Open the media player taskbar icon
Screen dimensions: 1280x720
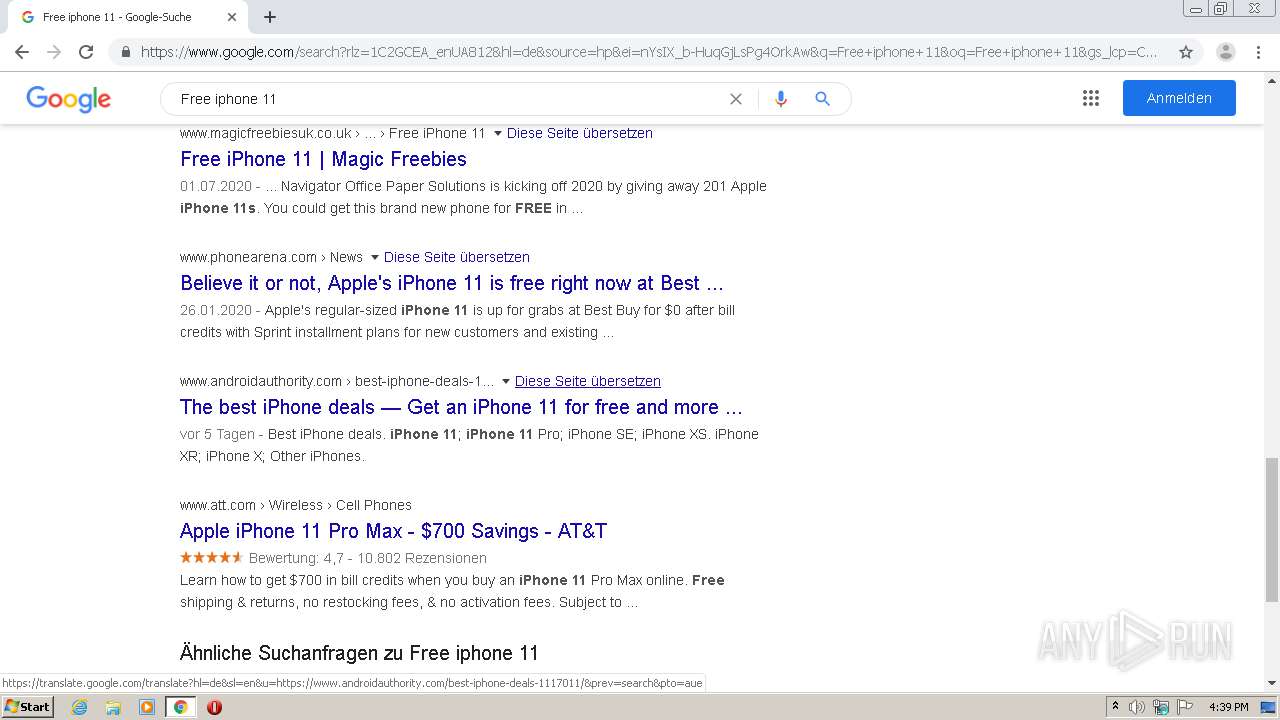[147, 707]
